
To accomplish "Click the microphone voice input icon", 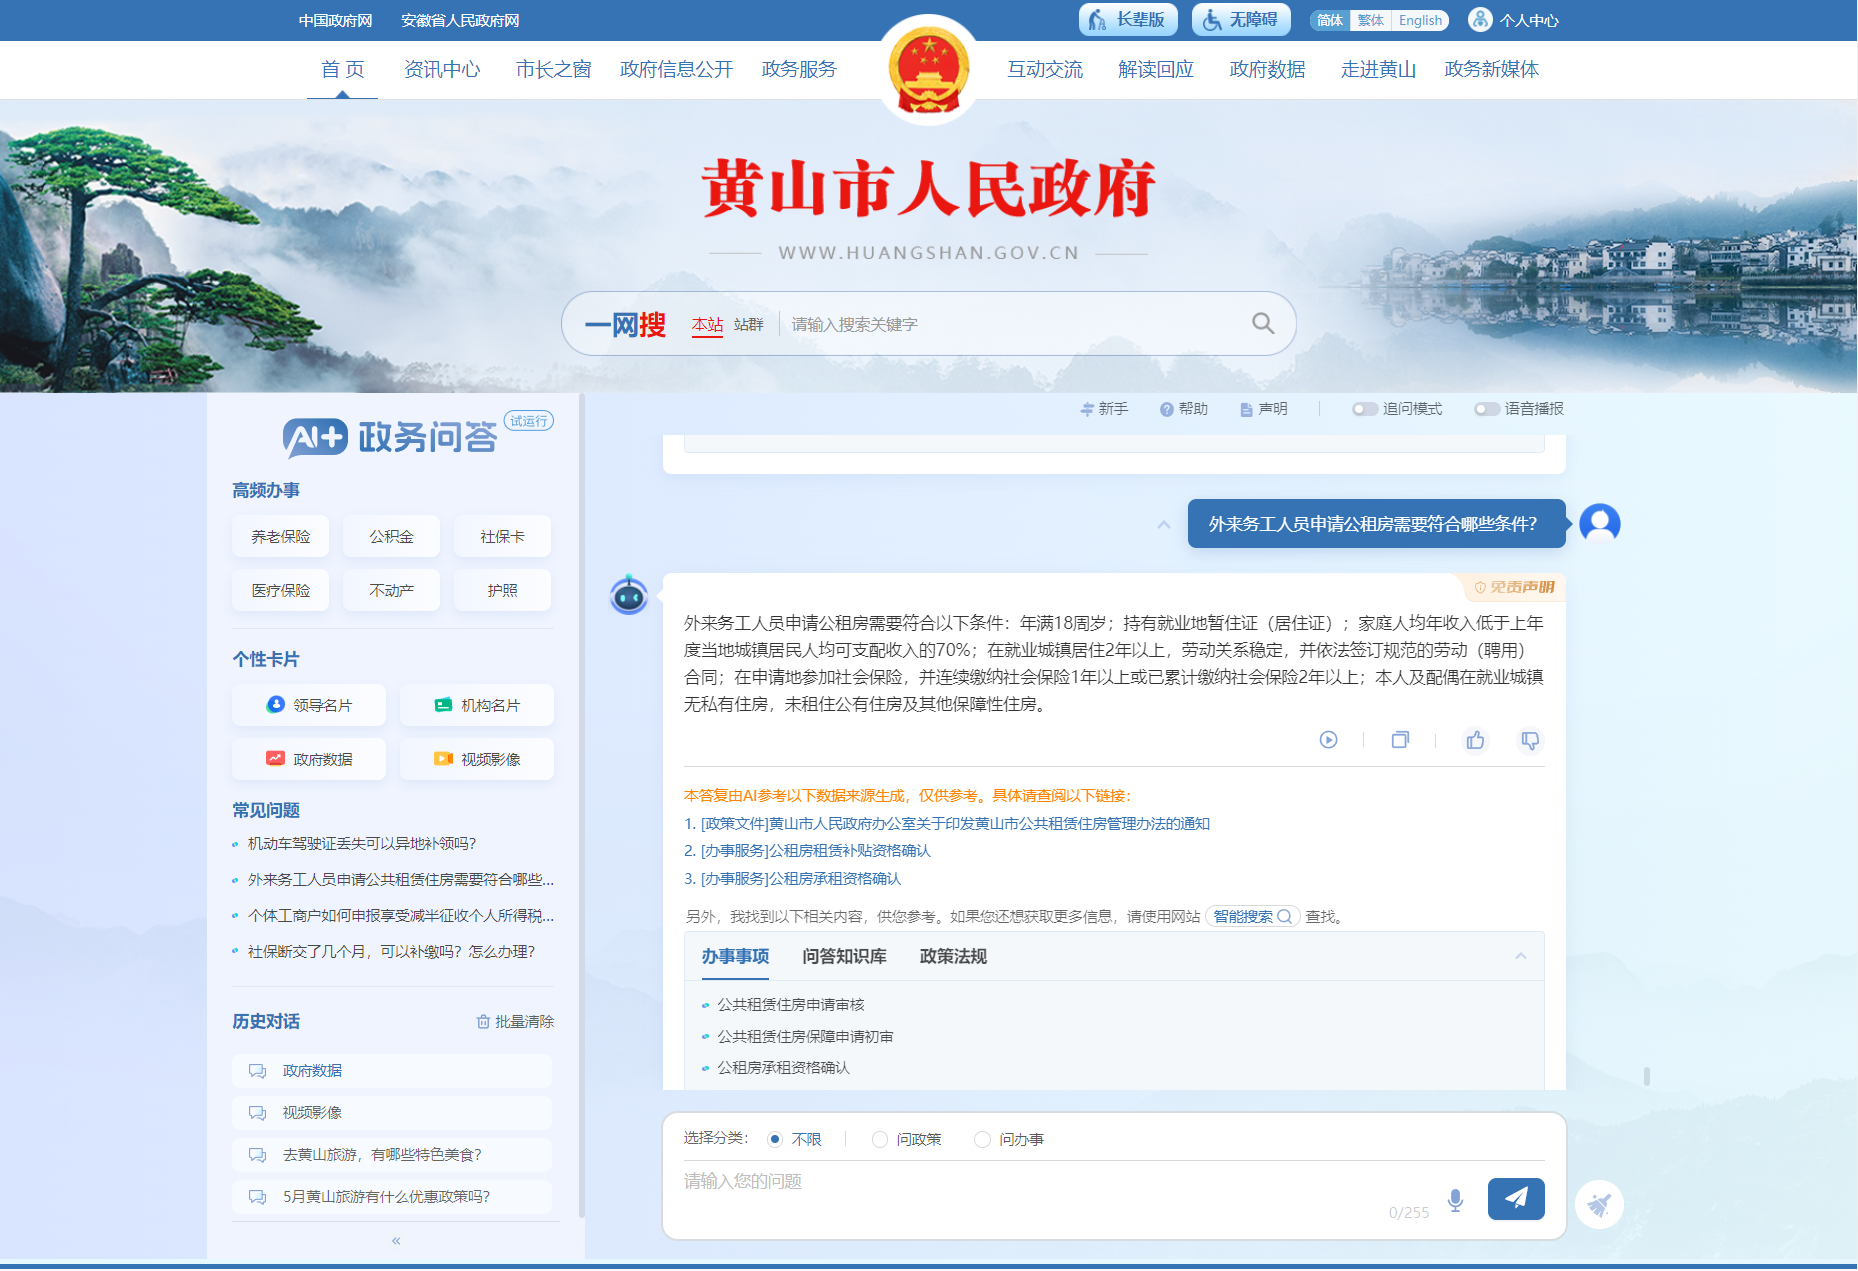I will tap(1456, 1200).
